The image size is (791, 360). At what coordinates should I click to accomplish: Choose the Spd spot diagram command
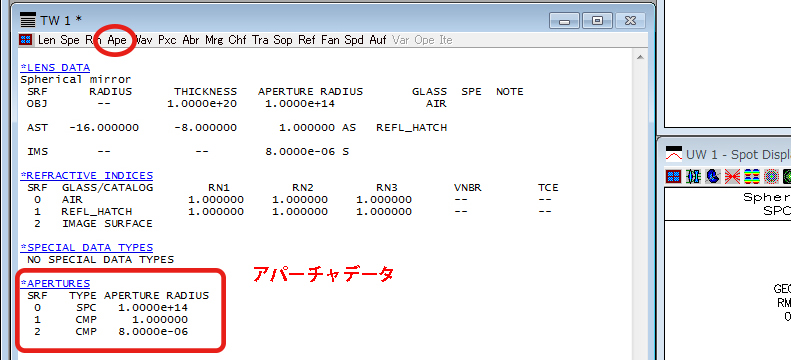354,40
